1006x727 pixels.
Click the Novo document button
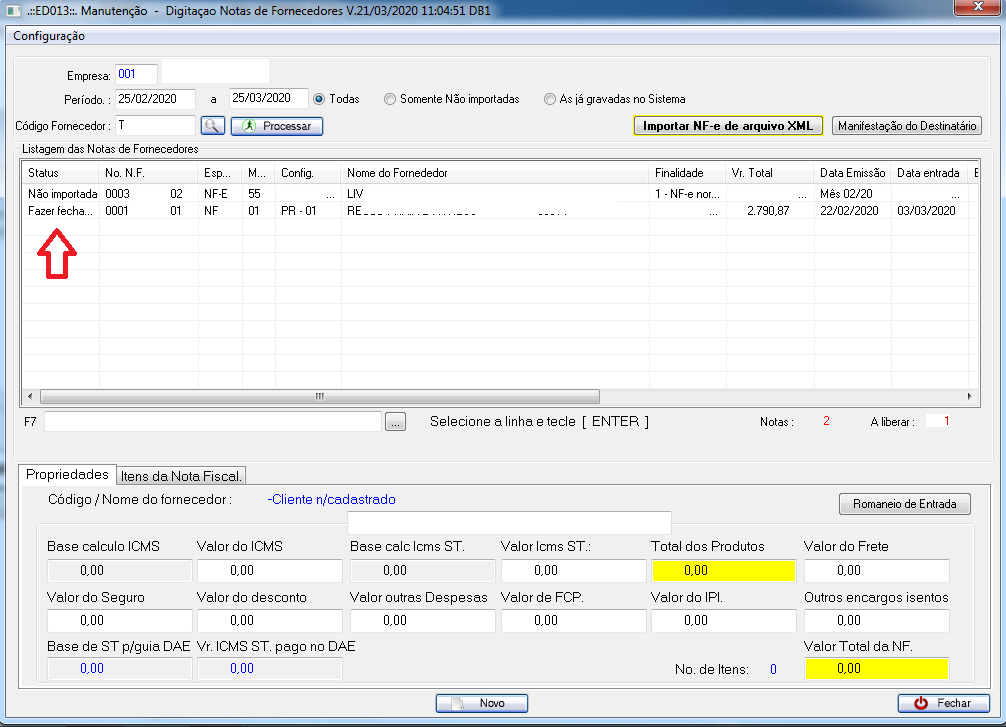(481, 703)
